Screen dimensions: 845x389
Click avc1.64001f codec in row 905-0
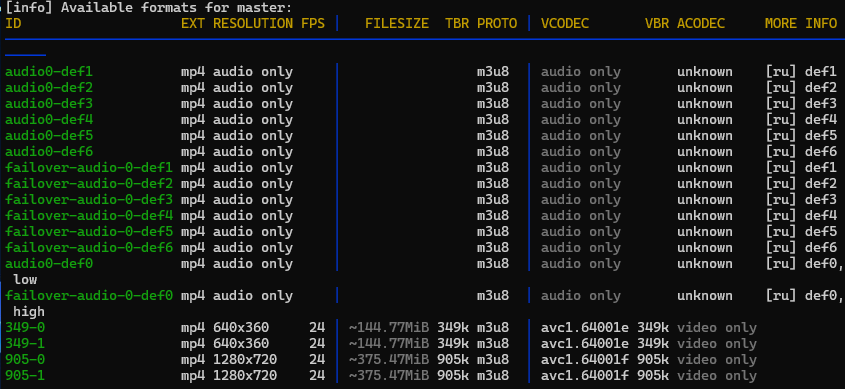[x=585, y=360]
